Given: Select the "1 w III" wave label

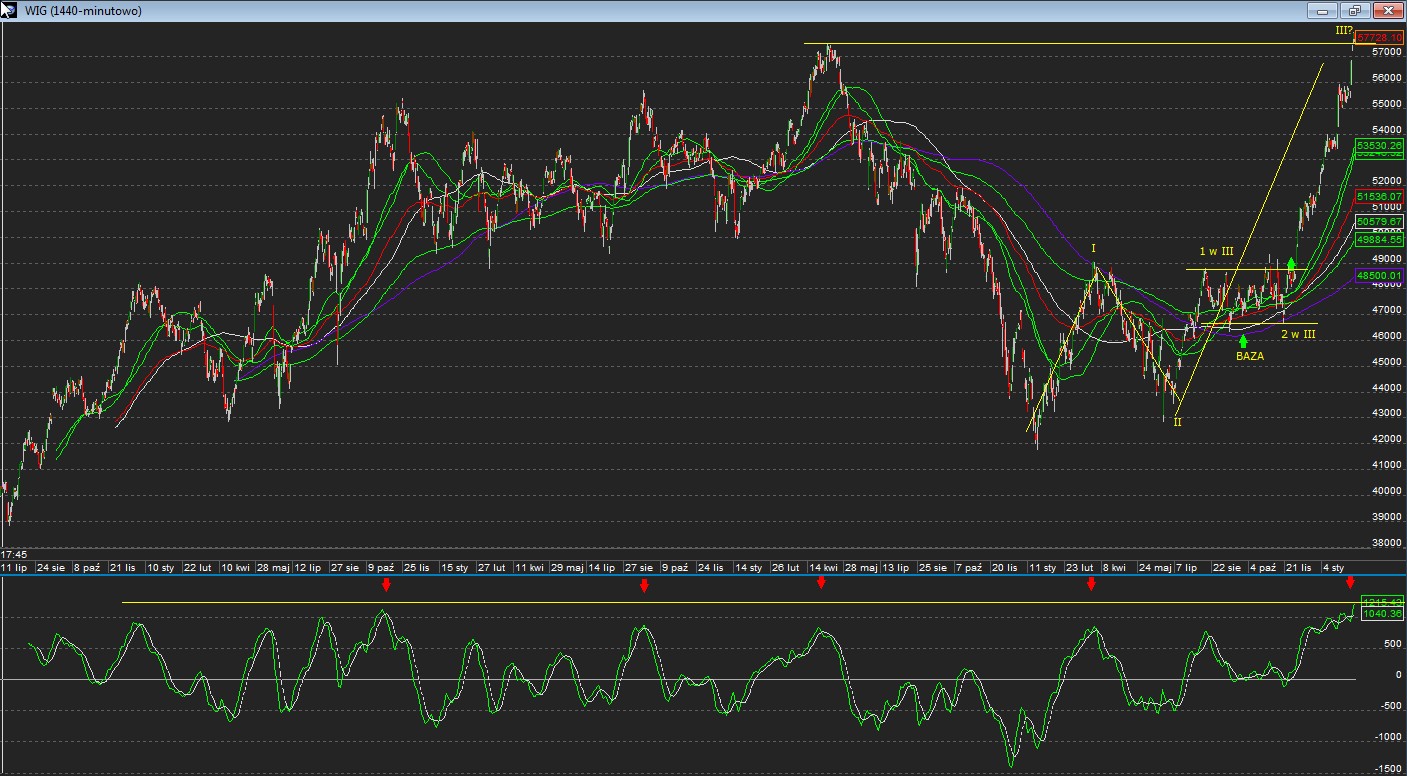Looking at the screenshot, I should pyautogui.click(x=1216, y=251).
